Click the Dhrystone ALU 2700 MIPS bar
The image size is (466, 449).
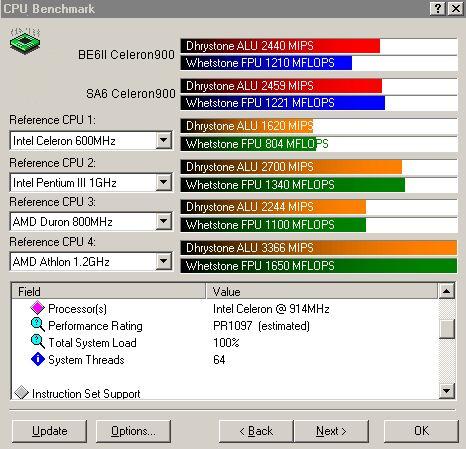pyautogui.click(x=291, y=167)
